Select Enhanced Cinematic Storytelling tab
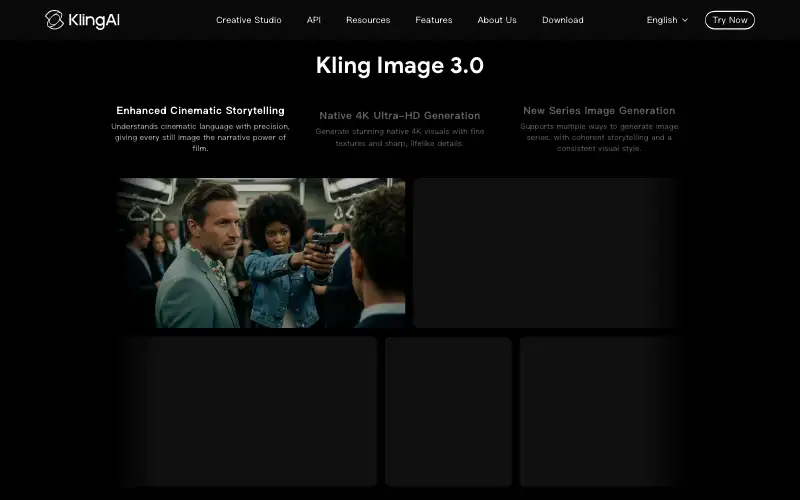This screenshot has width=800, height=500. click(x=201, y=129)
